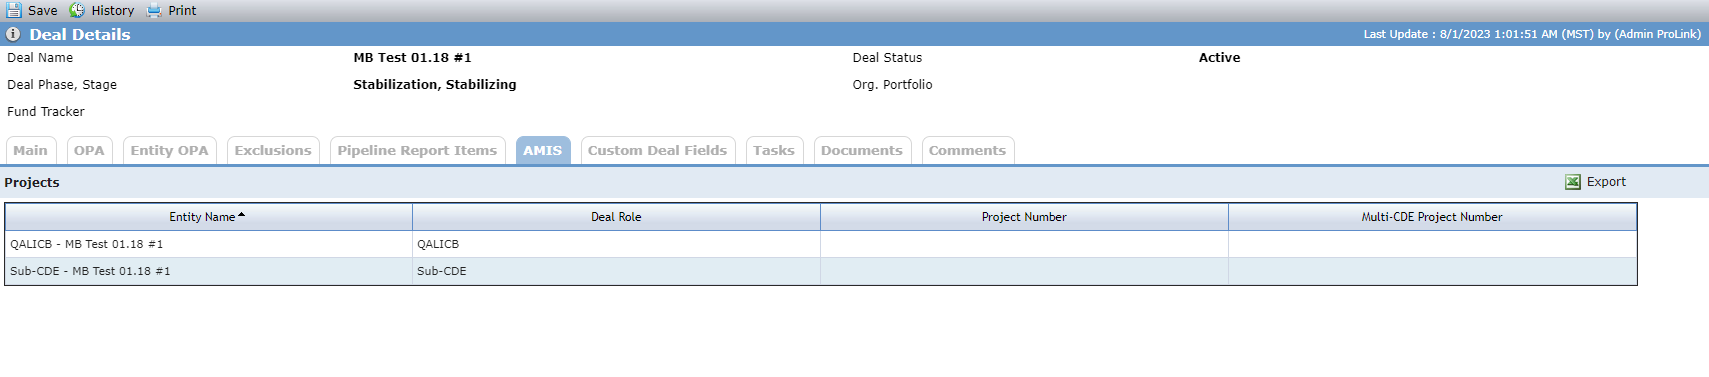1709x377 pixels.
Task: Open the OPA tab
Action: click(89, 150)
